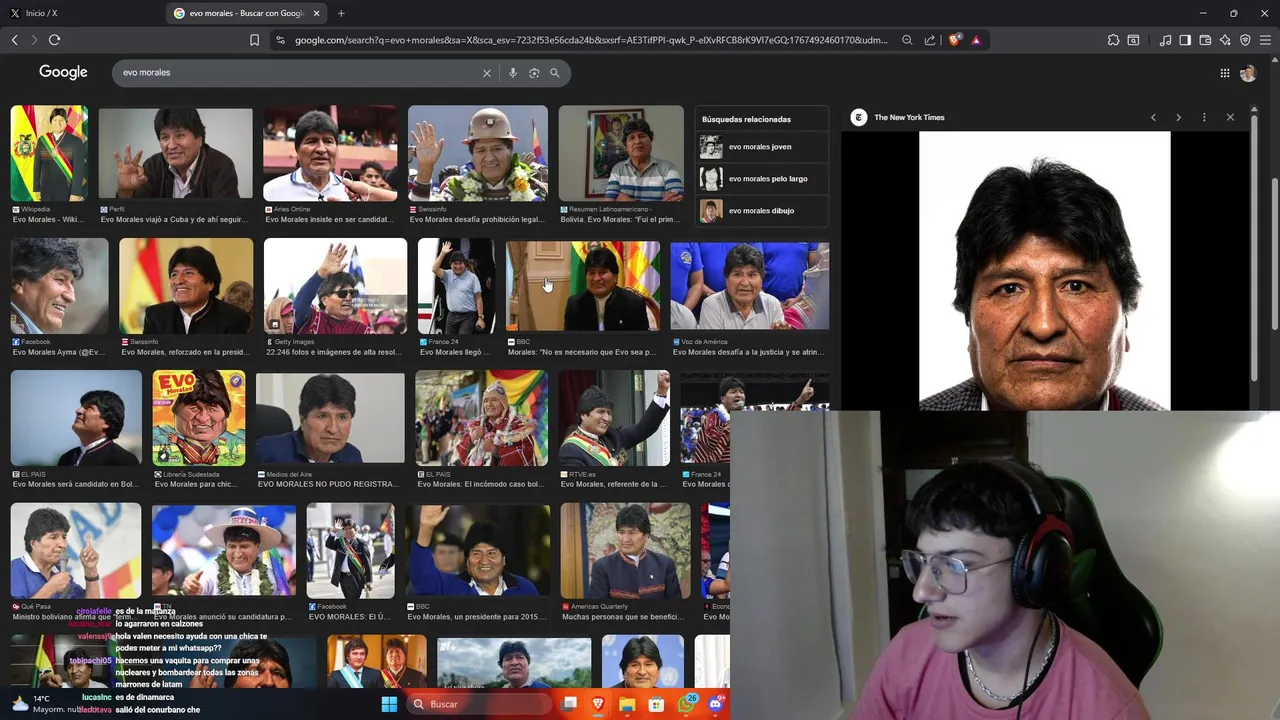Search by image with the Lens icon
Viewport: 1280px width, 720px height.
tap(534, 73)
